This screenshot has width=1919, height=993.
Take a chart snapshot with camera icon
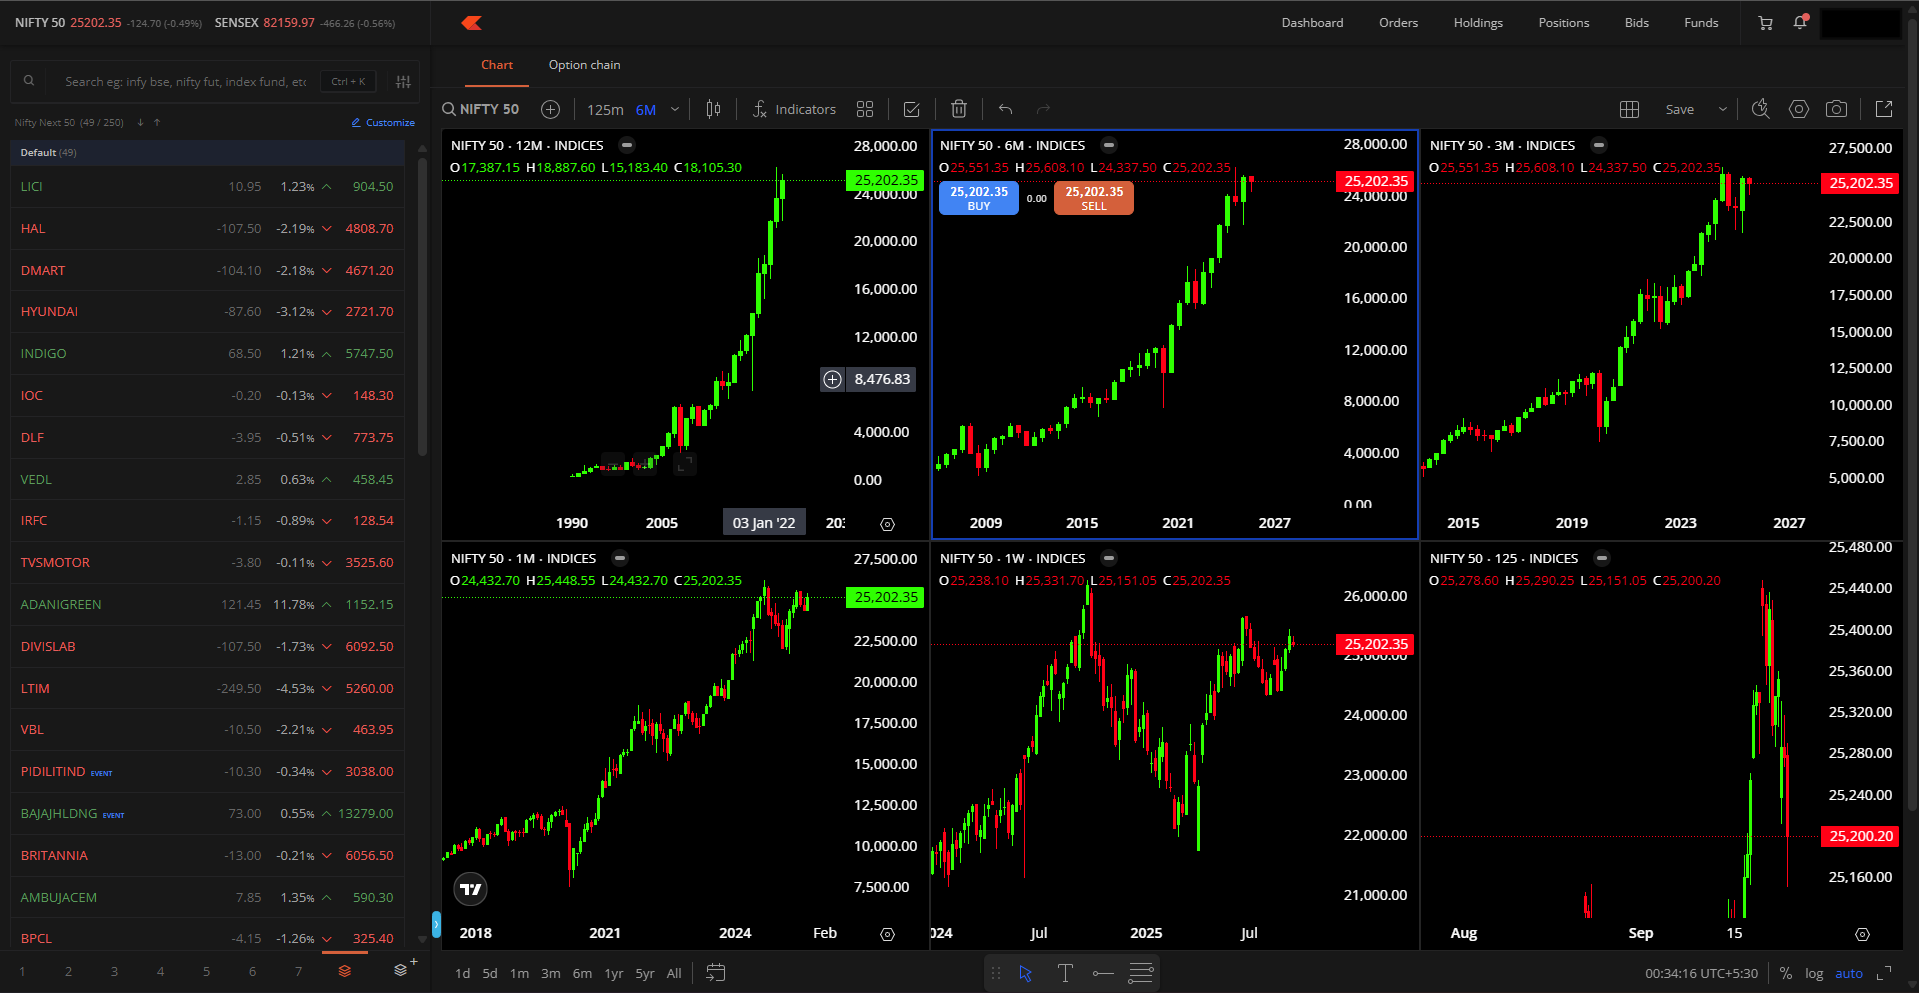tap(1836, 109)
